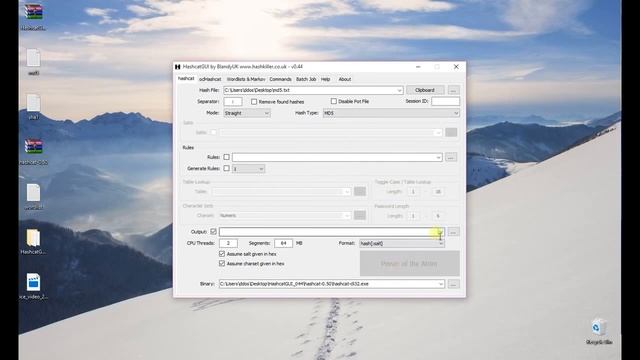Expand the Output path dropdown arrow
Screen dimensions: 640x360
click(440, 232)
